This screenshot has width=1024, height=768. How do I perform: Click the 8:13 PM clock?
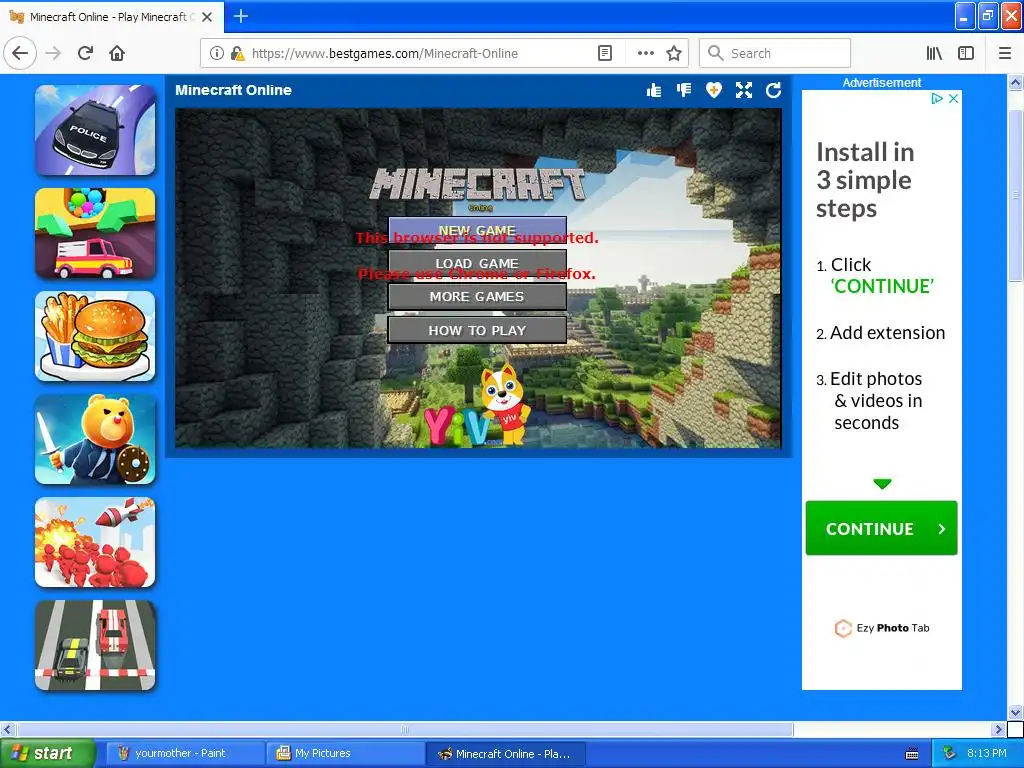coord(986,753)
